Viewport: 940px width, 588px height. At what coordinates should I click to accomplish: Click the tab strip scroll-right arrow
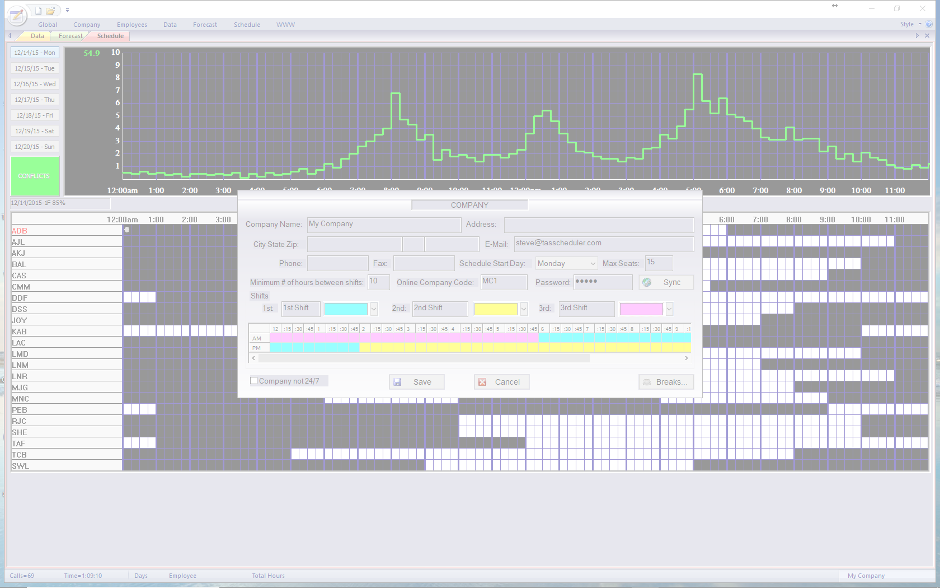pyautogui.click(x=917, y=36)
